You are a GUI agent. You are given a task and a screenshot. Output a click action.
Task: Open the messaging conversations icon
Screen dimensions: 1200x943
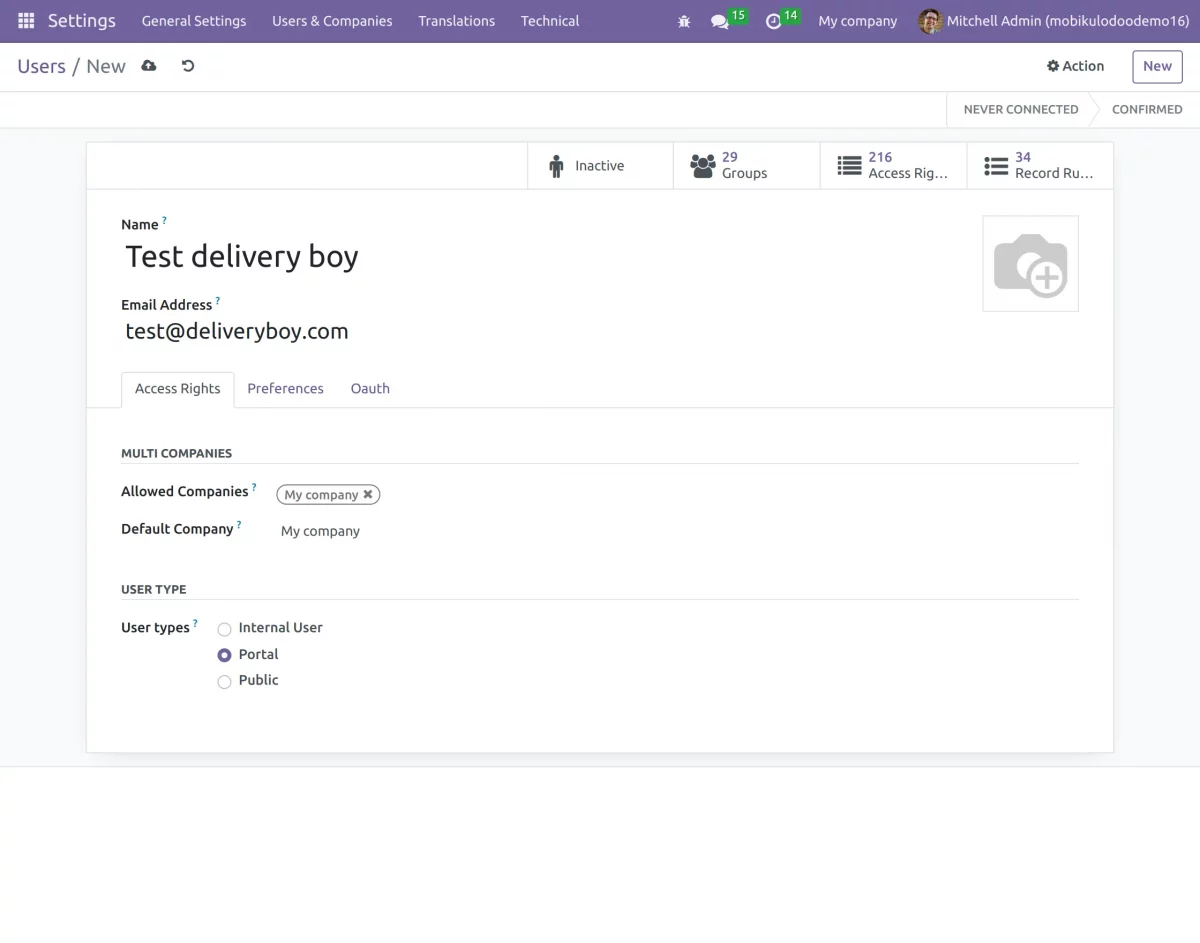[x=720, y=21]
